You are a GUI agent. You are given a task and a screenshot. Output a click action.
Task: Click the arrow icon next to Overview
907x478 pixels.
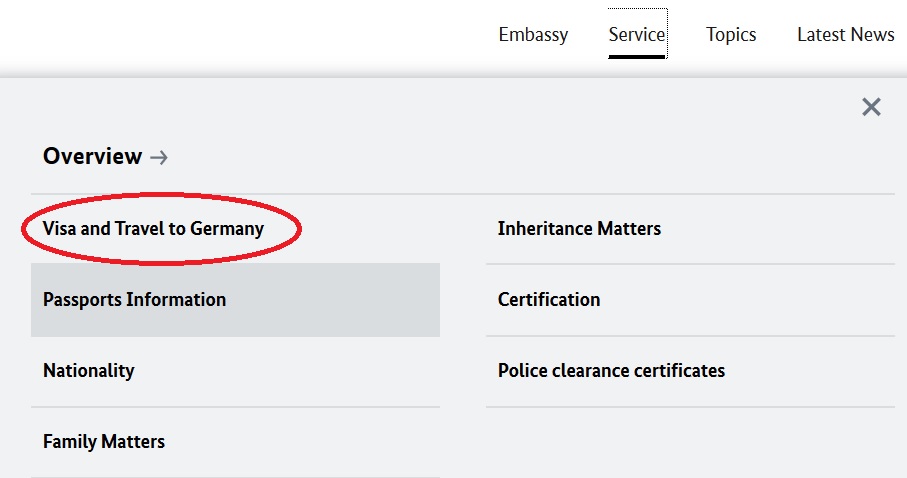pos(159,157)
